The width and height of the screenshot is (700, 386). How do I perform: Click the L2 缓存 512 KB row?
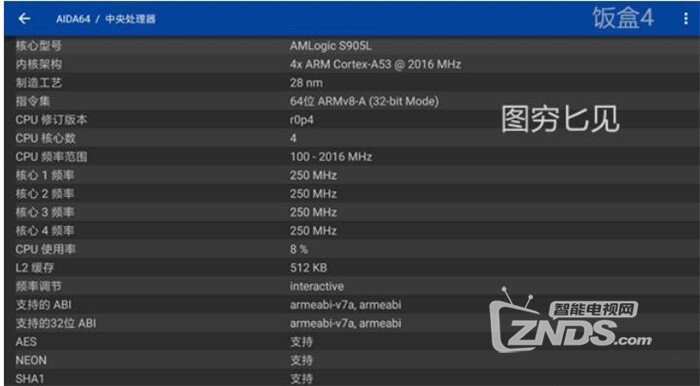(x=352, y=268)
